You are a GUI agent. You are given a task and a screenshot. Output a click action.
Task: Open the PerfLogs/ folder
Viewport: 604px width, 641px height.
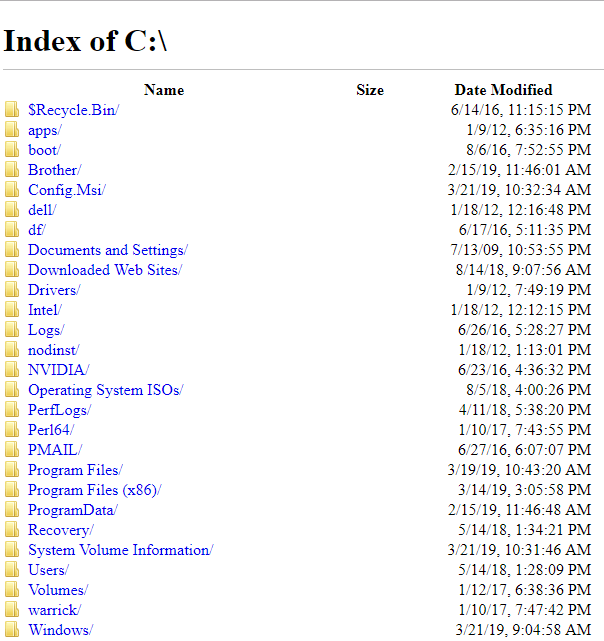[x=59, y=410]
